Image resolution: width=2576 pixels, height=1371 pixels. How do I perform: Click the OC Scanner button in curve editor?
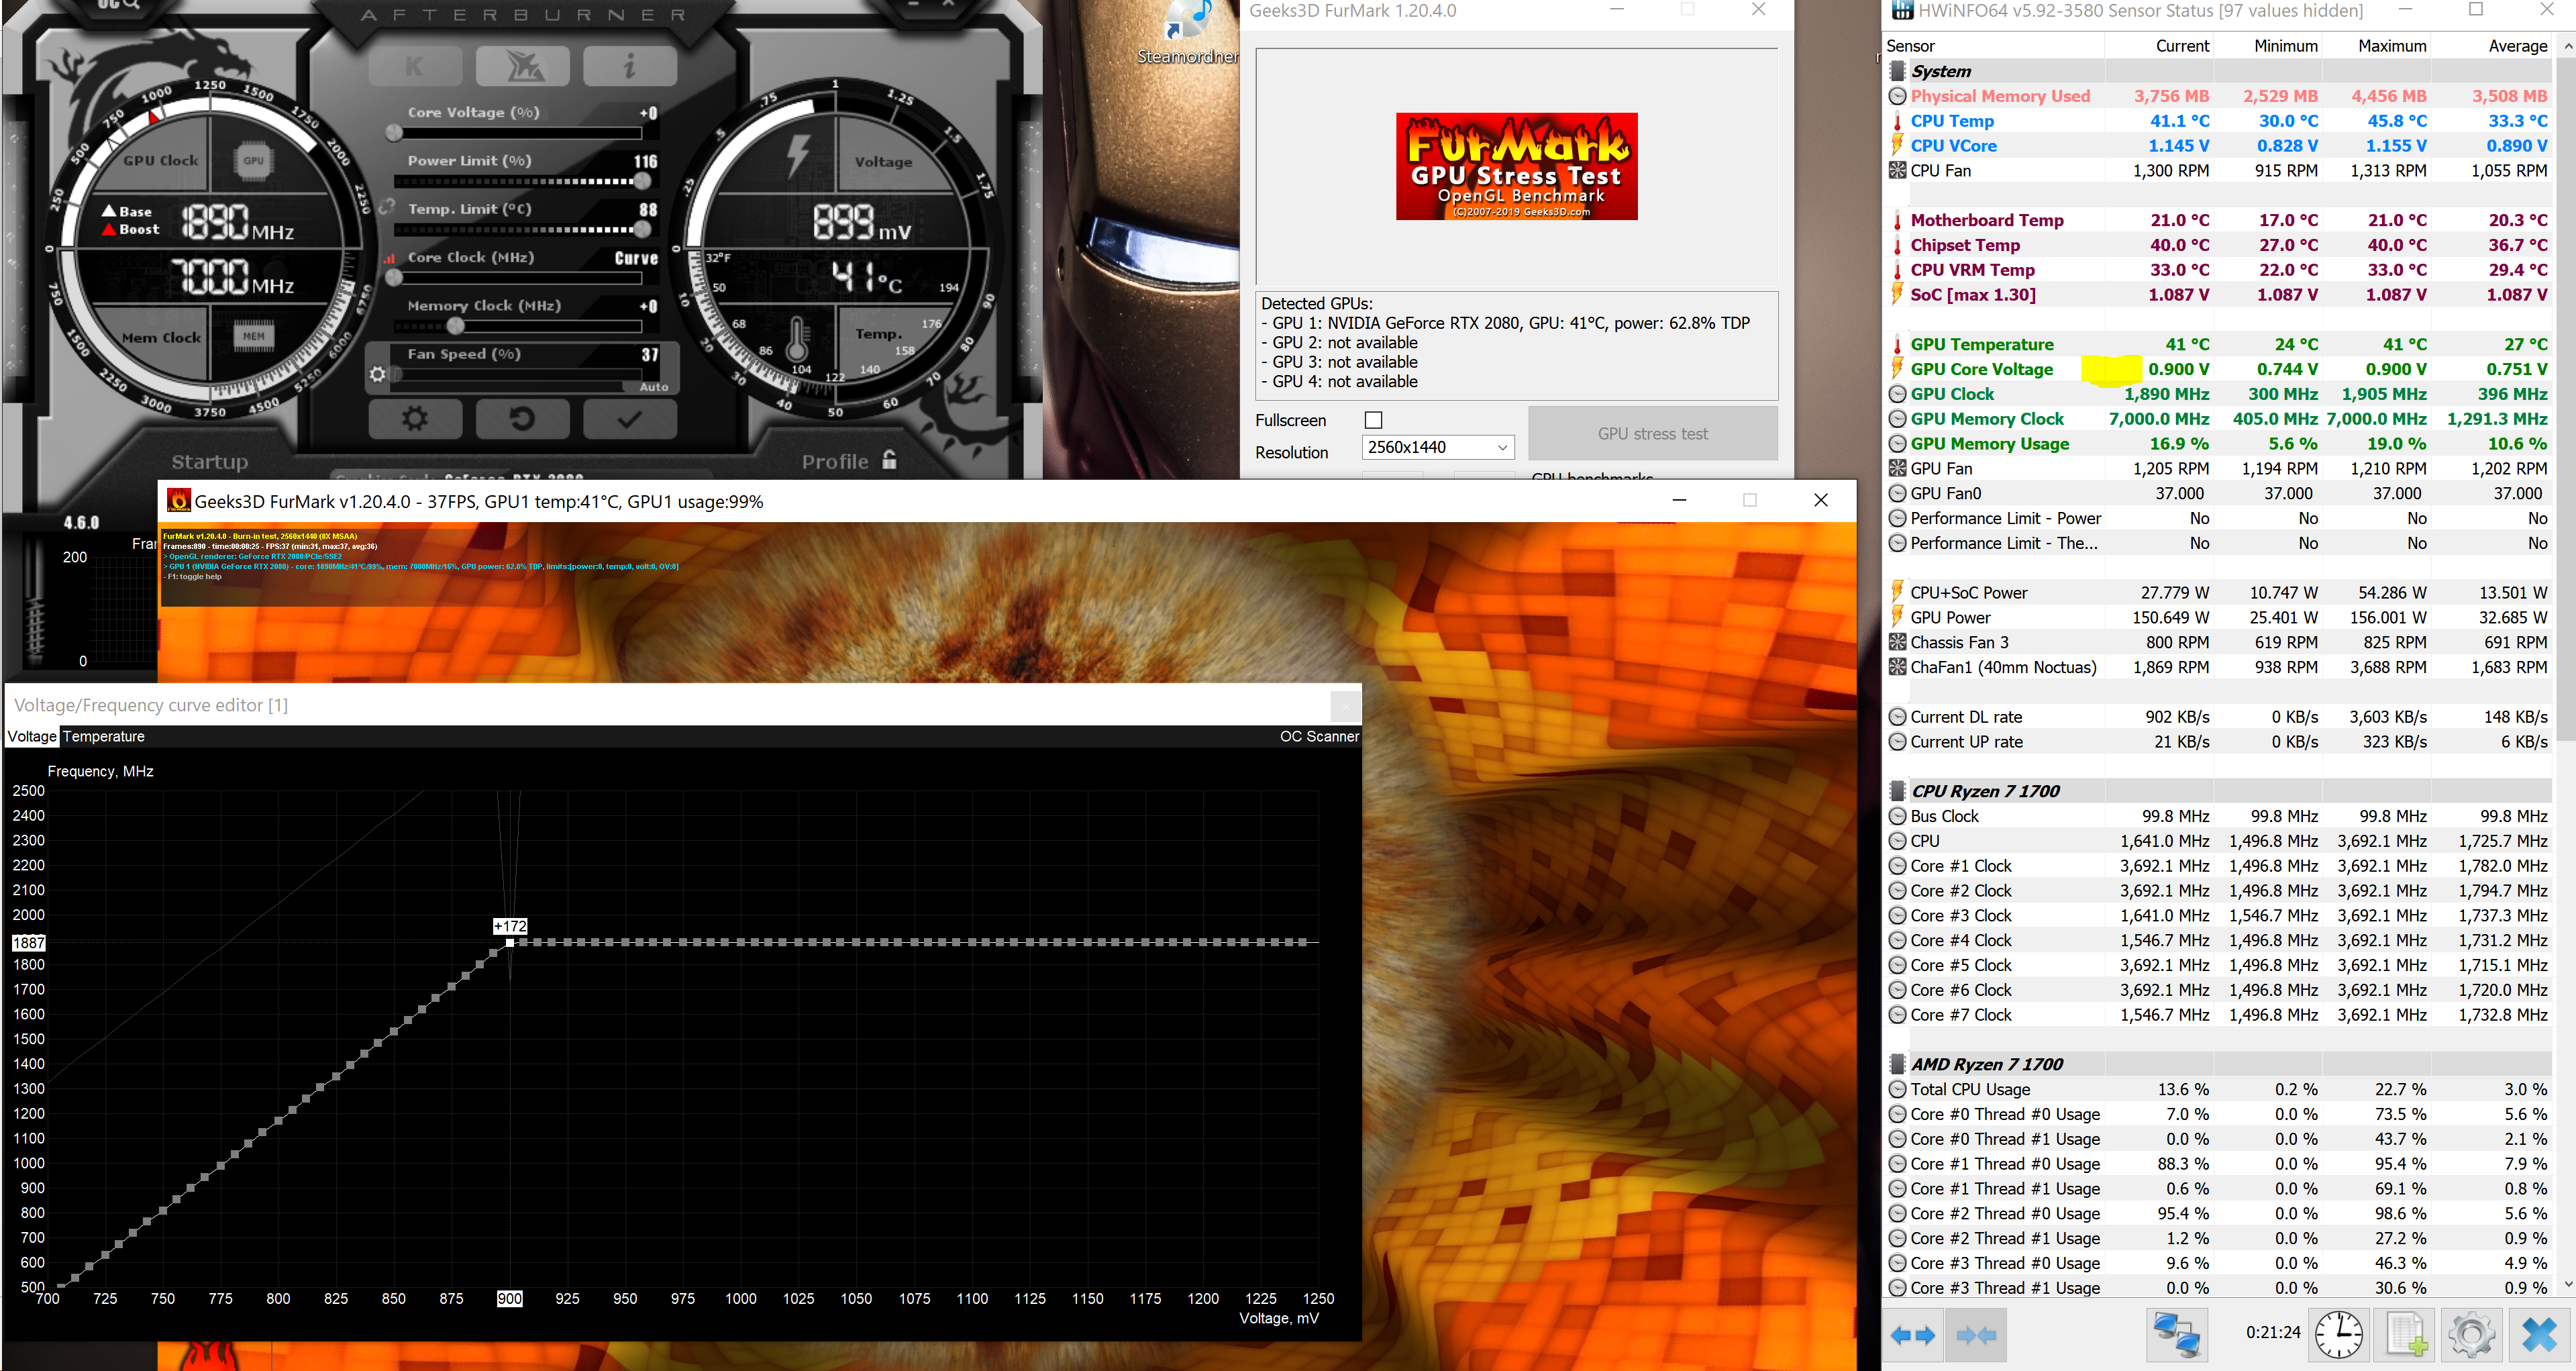click(1319, 736)
